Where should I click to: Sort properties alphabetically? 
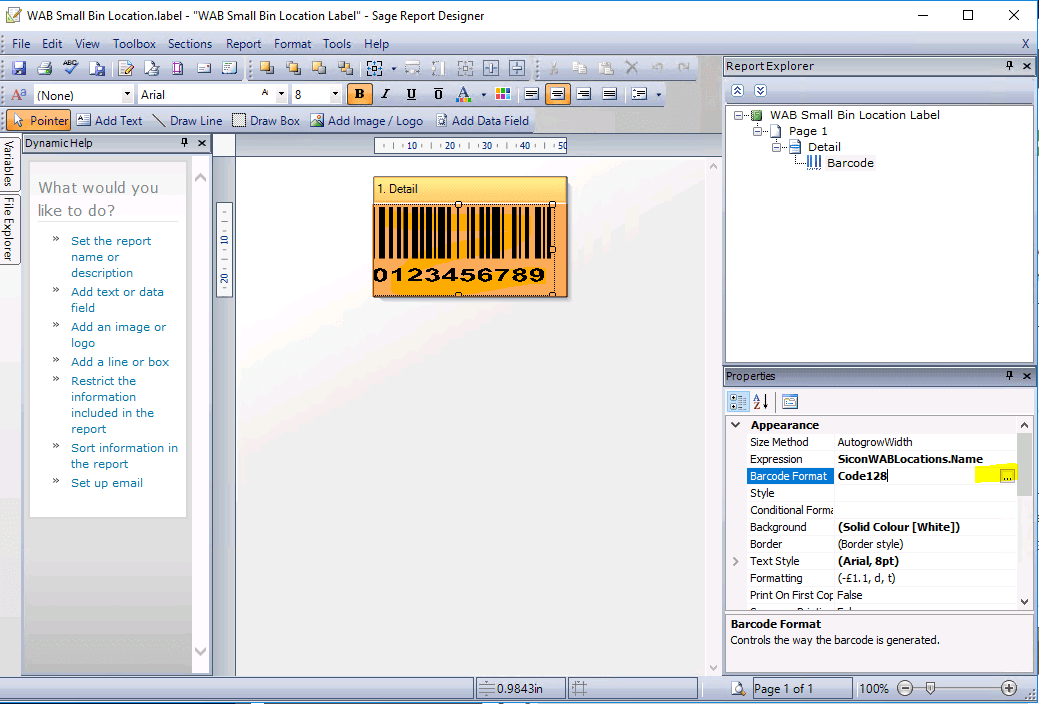761,402
